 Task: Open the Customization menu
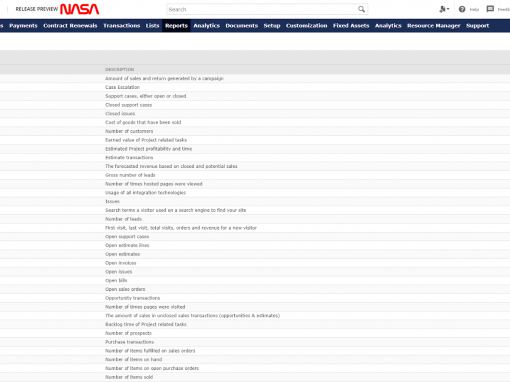coord(306,26)
